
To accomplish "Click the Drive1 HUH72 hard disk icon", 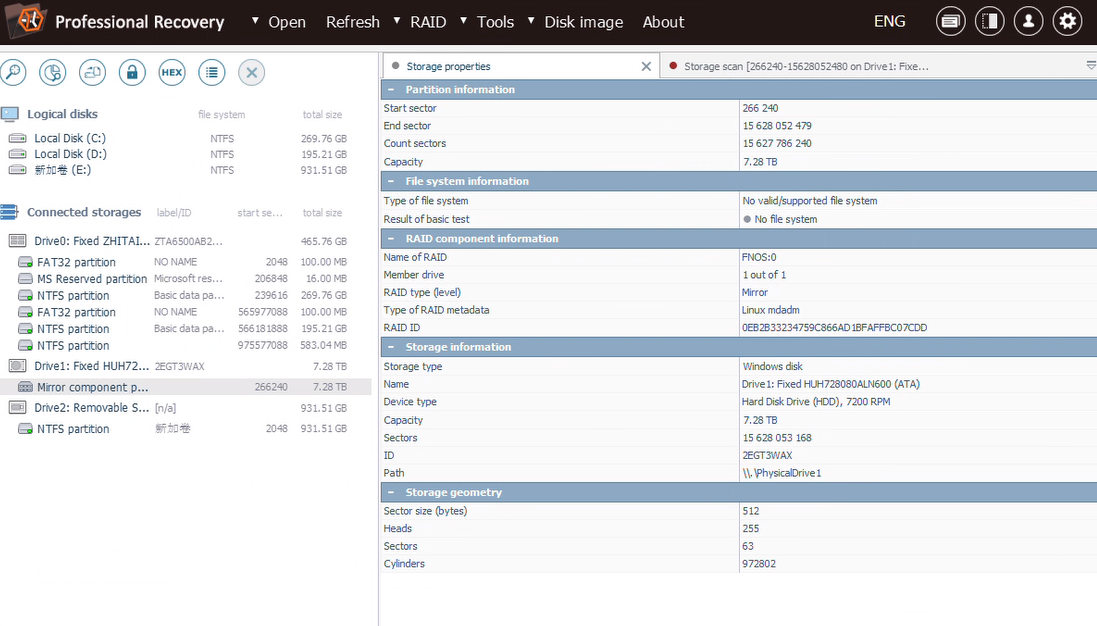I will point(17,366).
